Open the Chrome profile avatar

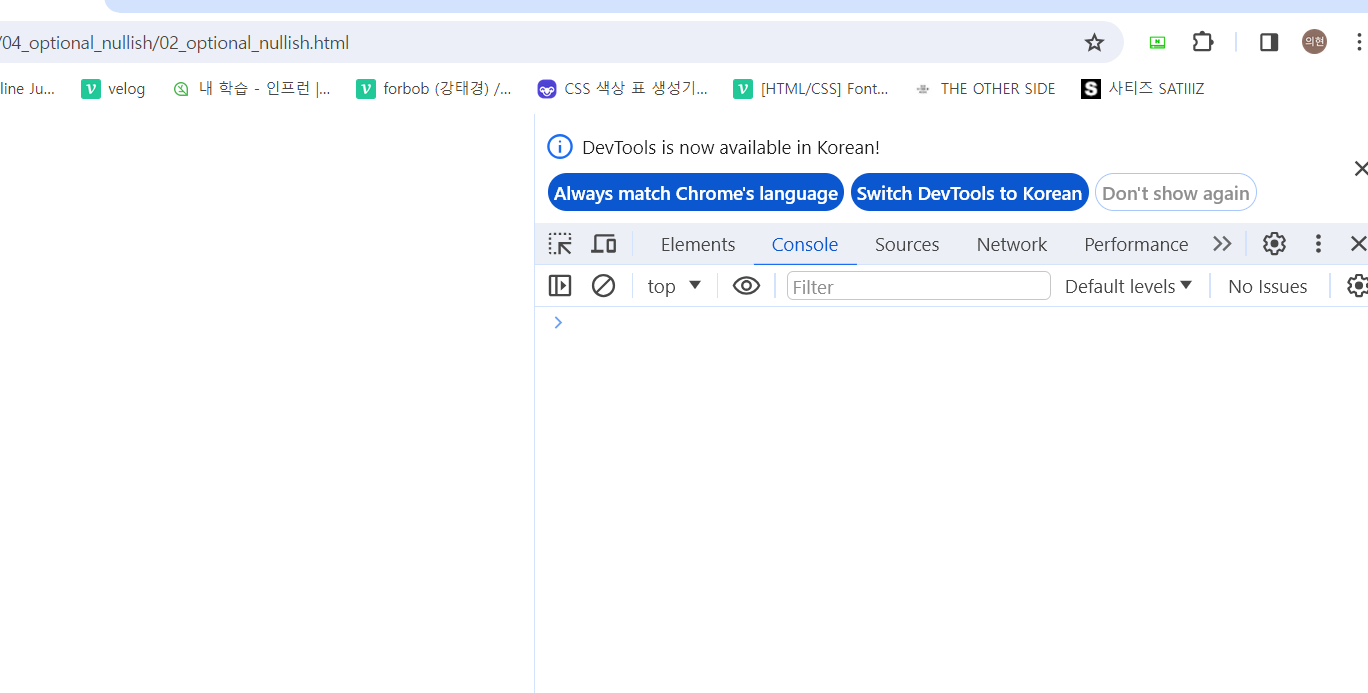pyautogui.click(x=1314, y=42)
